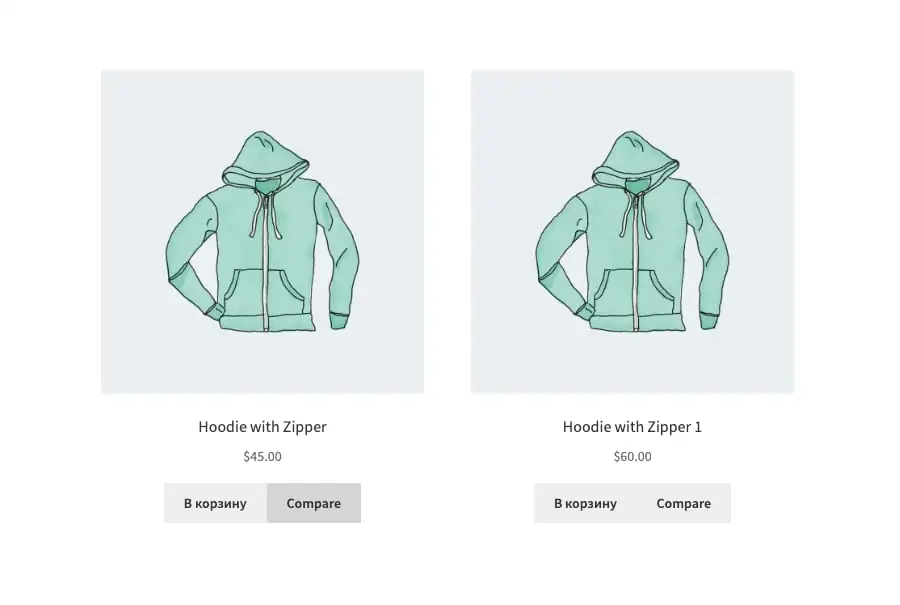Viewport: 900px width, 605px height.
Task: Click the Hoodie with Zipper product image
Action: point(263,232)
